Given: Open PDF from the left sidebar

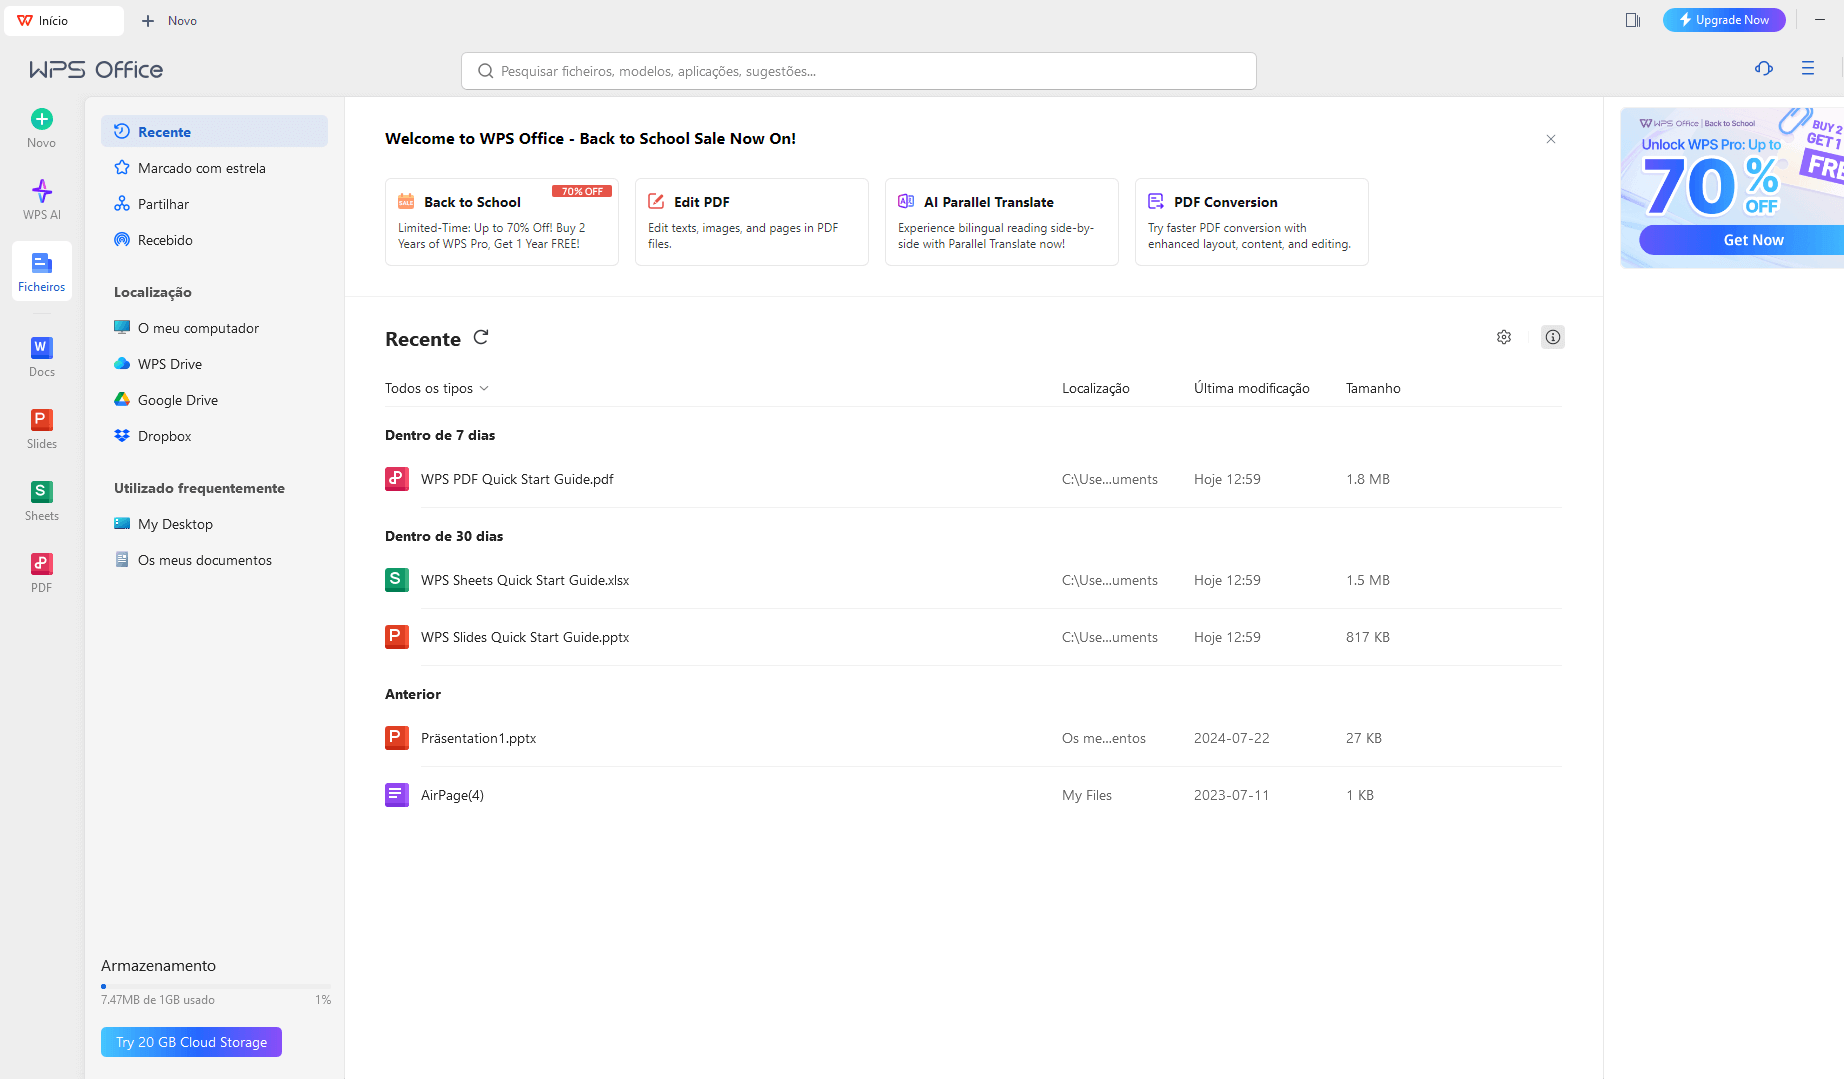Looking at the screenshot, I should [42, 572].
